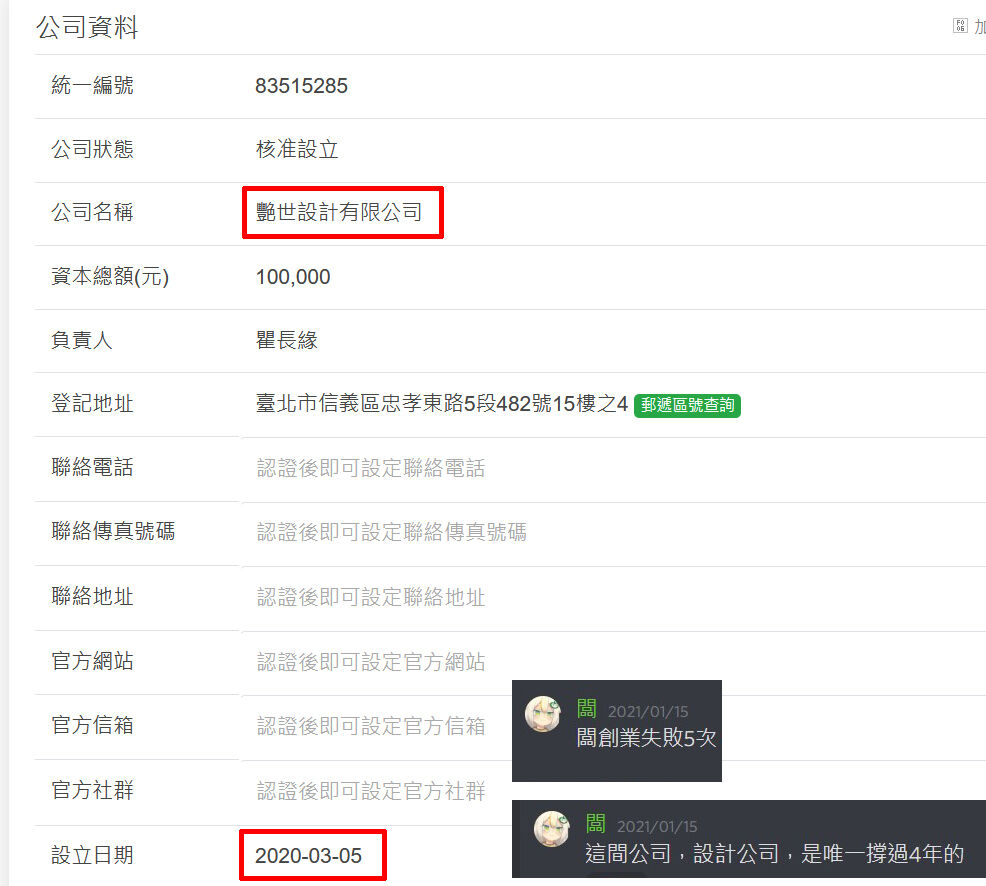Click the 認證後即可設定官方信箱 placeholder

pyautogui.click(x=371, y=726)
